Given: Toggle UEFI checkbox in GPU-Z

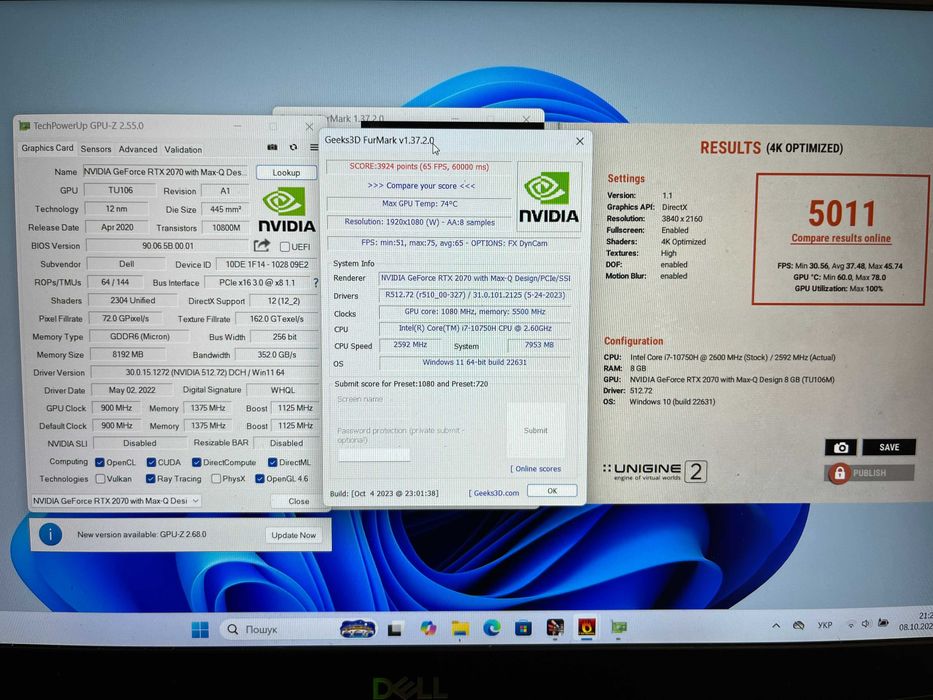Looking at the screenshot, I should (x=285, y=246).
